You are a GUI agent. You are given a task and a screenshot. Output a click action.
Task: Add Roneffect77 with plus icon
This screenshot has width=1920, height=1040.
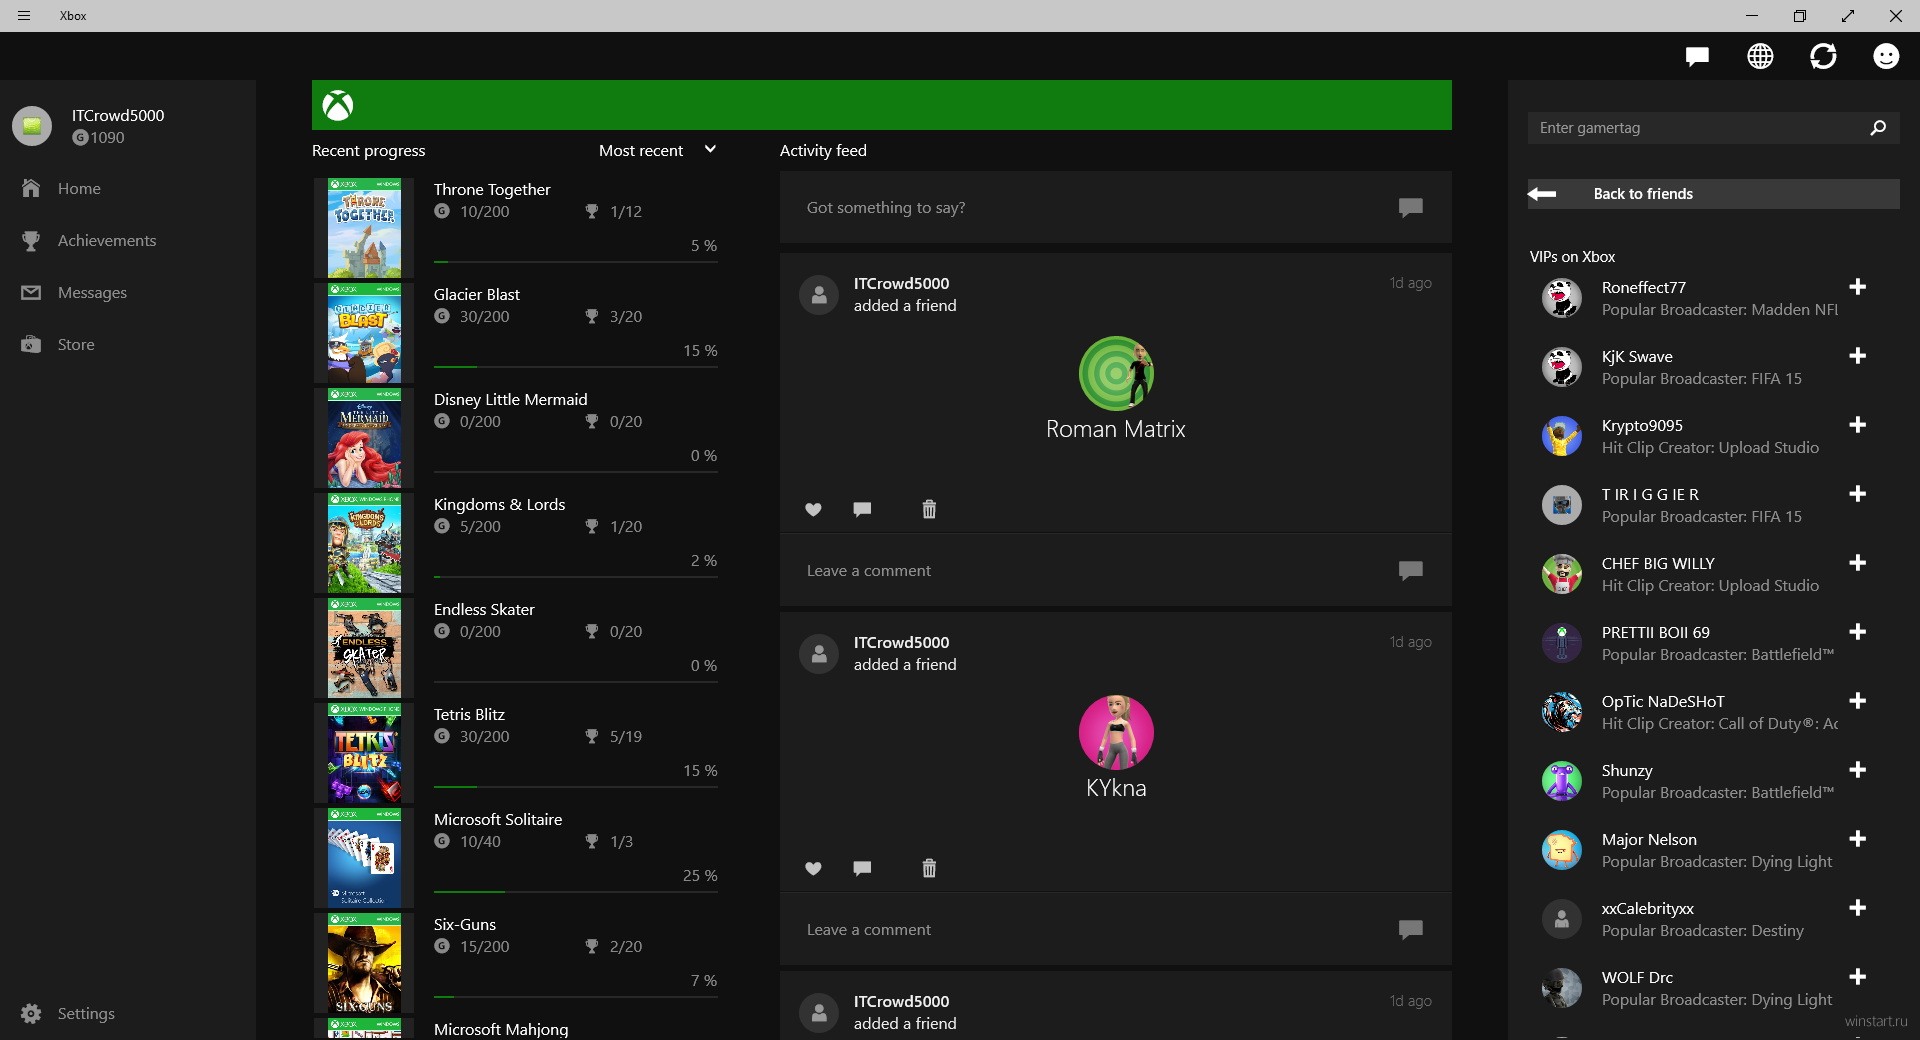pos(1858,287)
